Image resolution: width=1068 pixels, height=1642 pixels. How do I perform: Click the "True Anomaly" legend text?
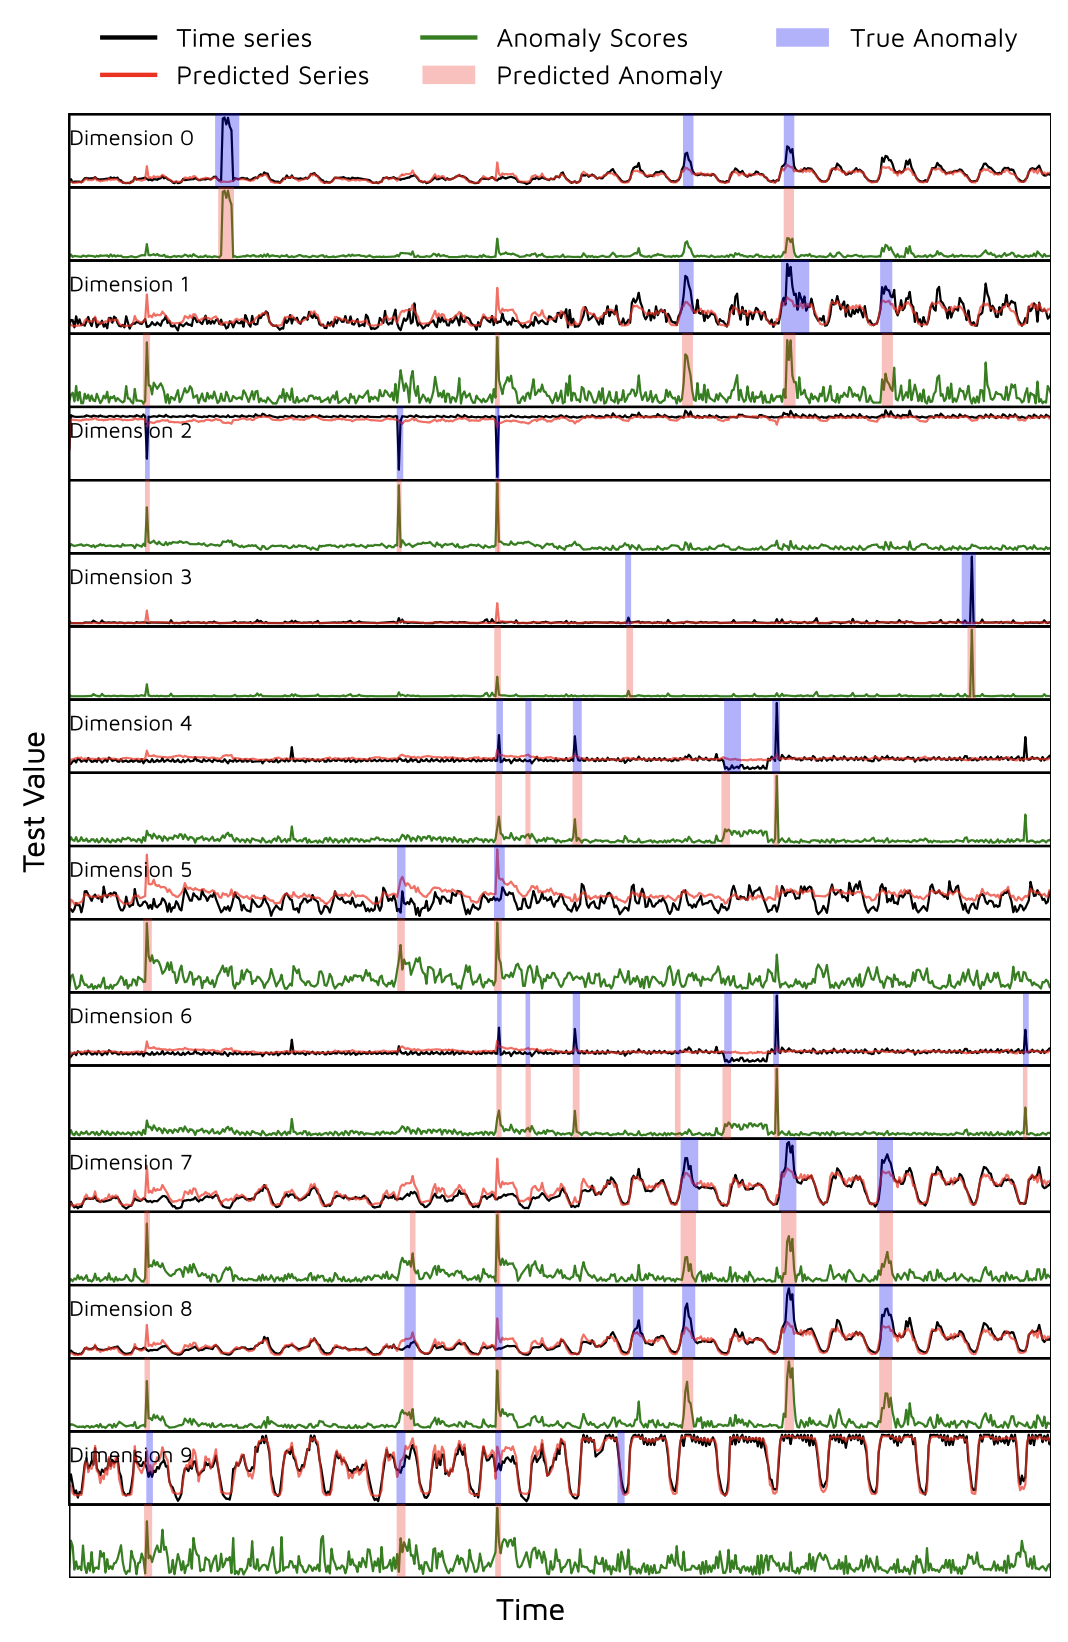(x=933, y=38)
